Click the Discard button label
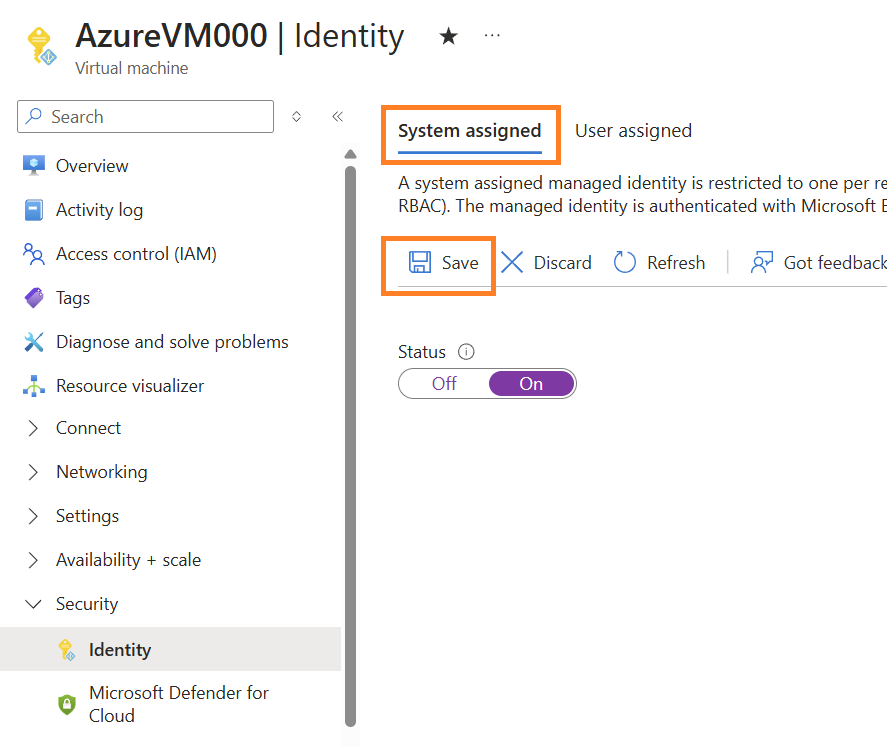The image size is (887, 746). [562, 263]
